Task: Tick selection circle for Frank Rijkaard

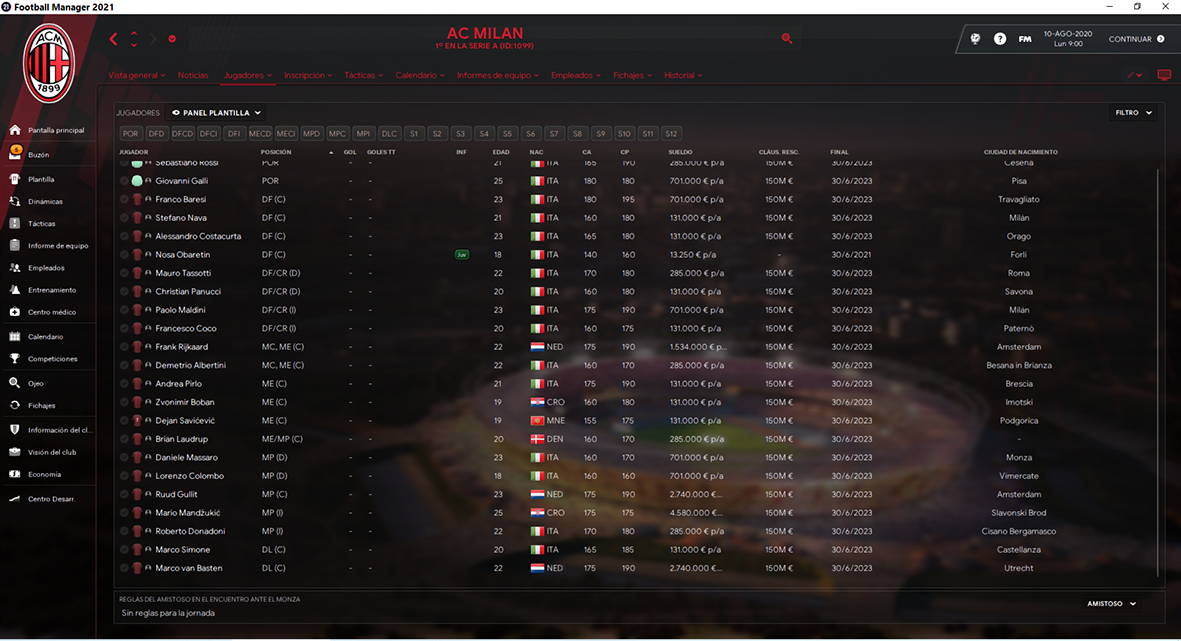Action: pyautogui.click(x=124, y=346)
